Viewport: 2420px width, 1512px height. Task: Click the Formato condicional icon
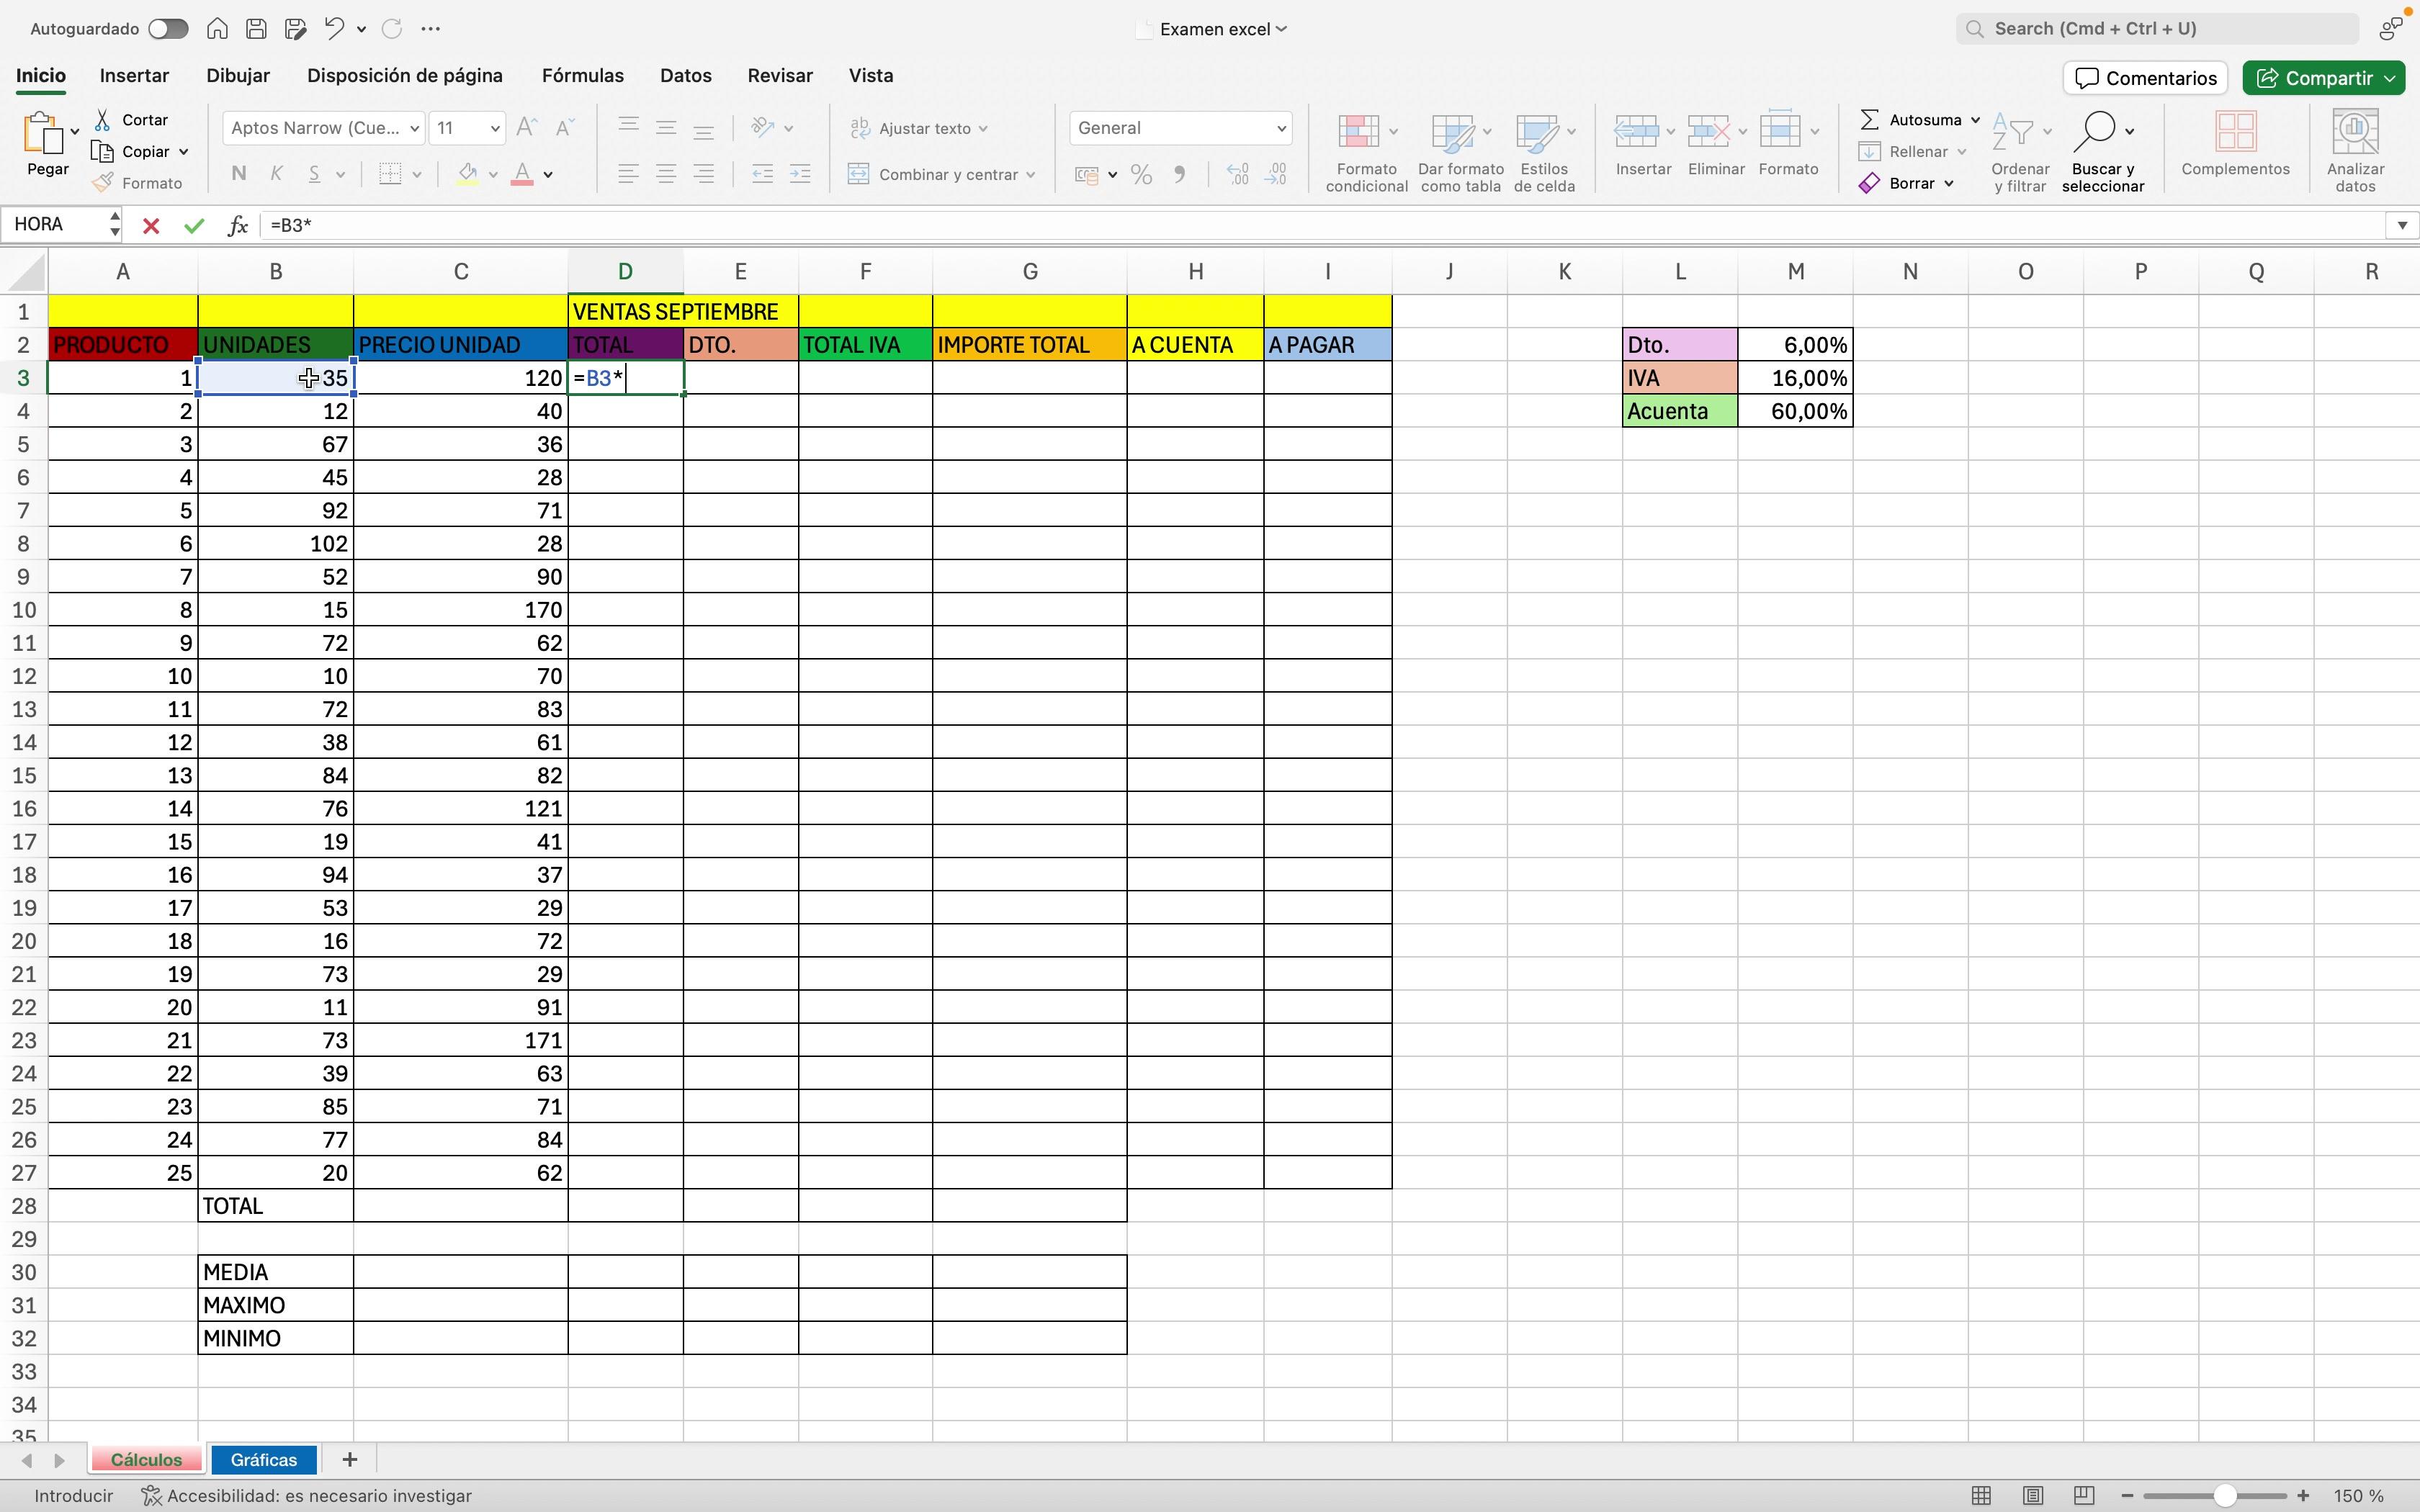(1359, 132)
